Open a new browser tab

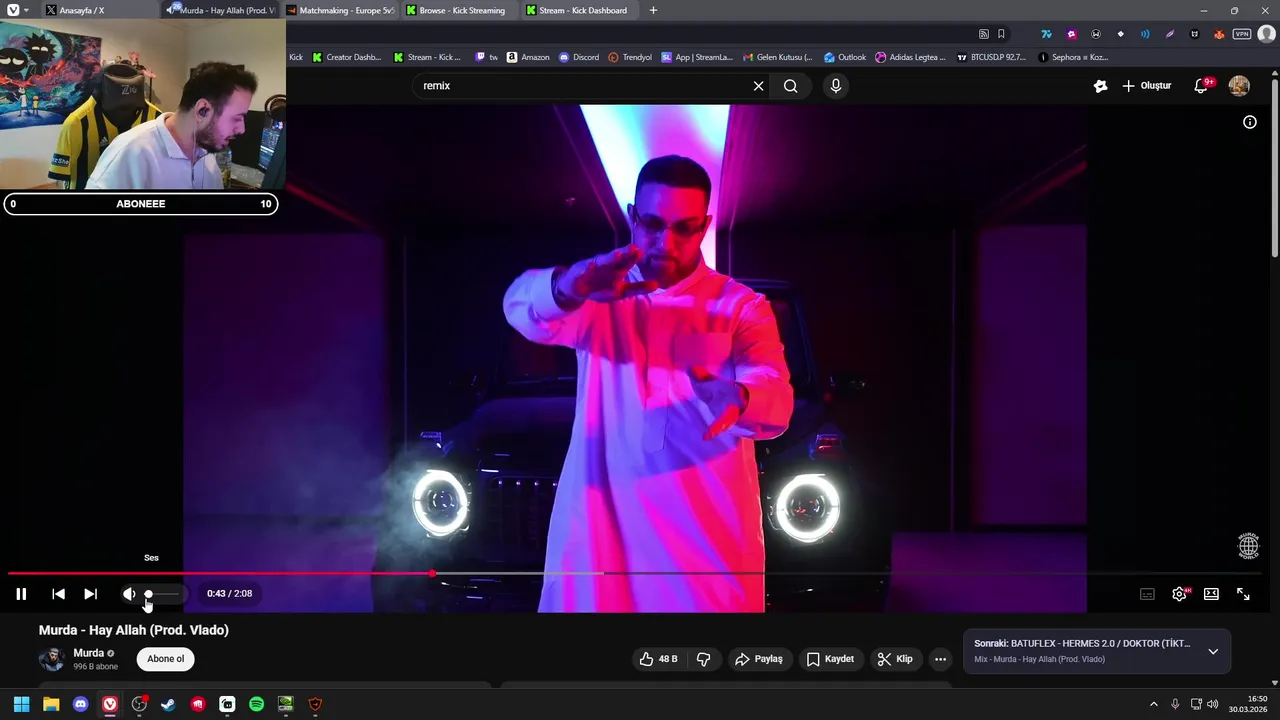(653, 10)
